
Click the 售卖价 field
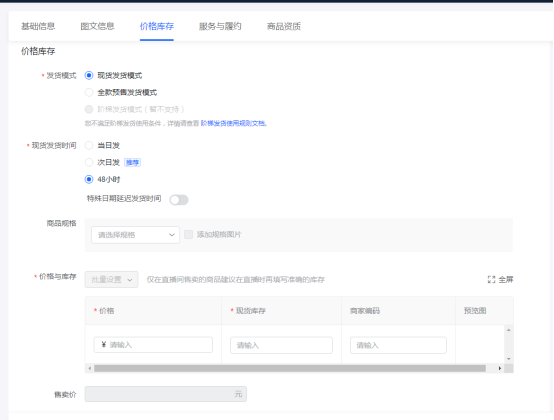(166, 394)
